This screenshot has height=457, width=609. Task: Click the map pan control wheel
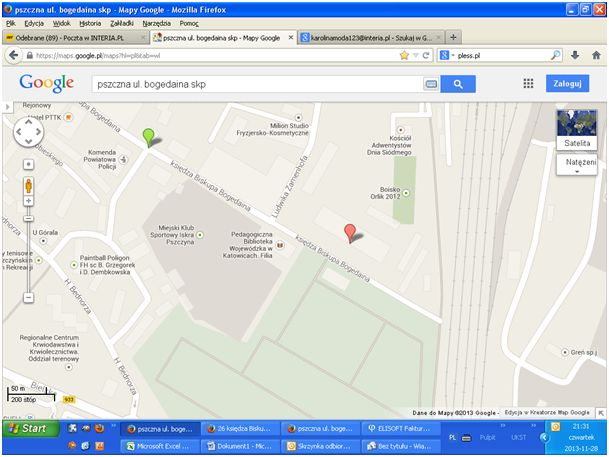click(28, 132)
